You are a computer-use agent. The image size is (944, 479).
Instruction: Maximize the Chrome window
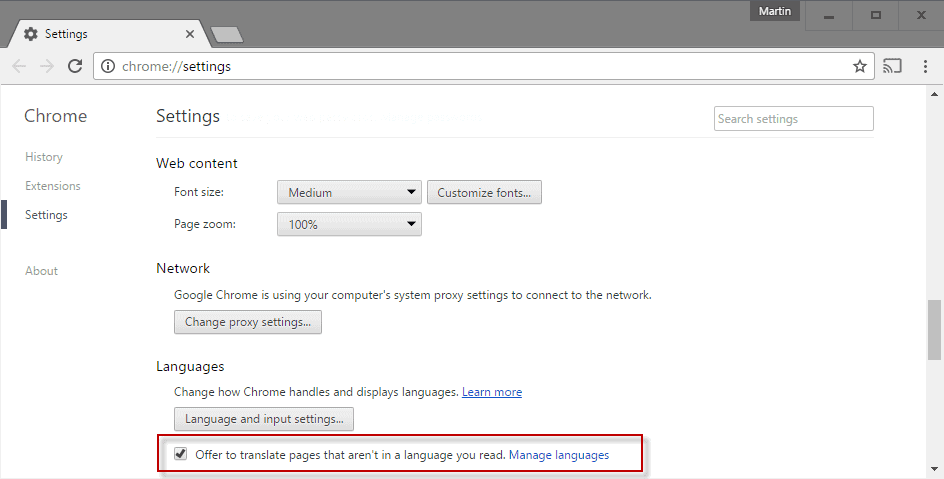click(x=876, y=16)
